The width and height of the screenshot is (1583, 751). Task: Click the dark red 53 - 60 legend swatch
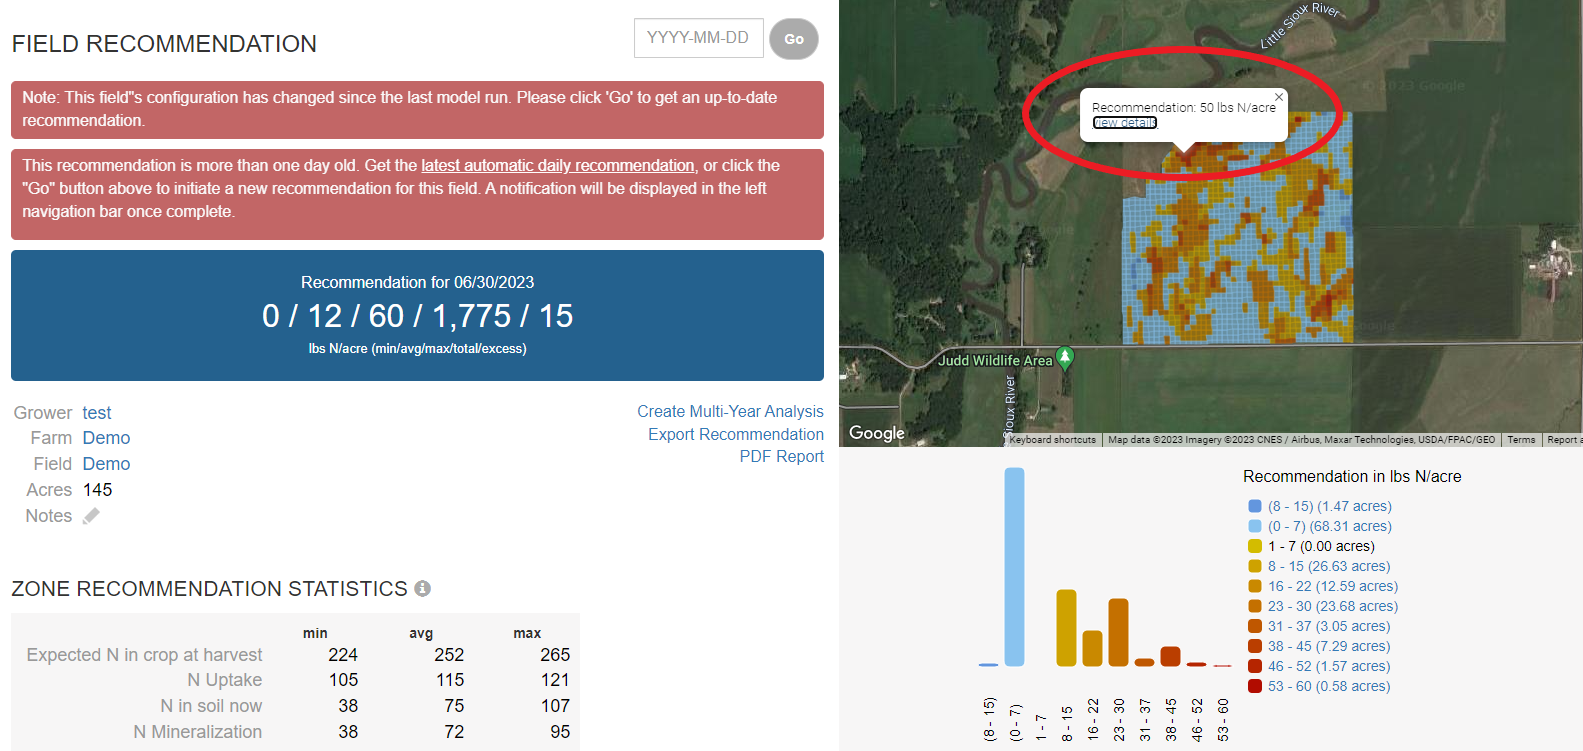[1254, 686]
